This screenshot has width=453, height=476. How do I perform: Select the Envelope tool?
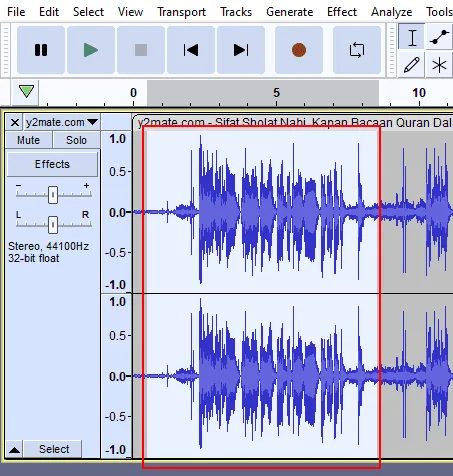click(439, 37)
